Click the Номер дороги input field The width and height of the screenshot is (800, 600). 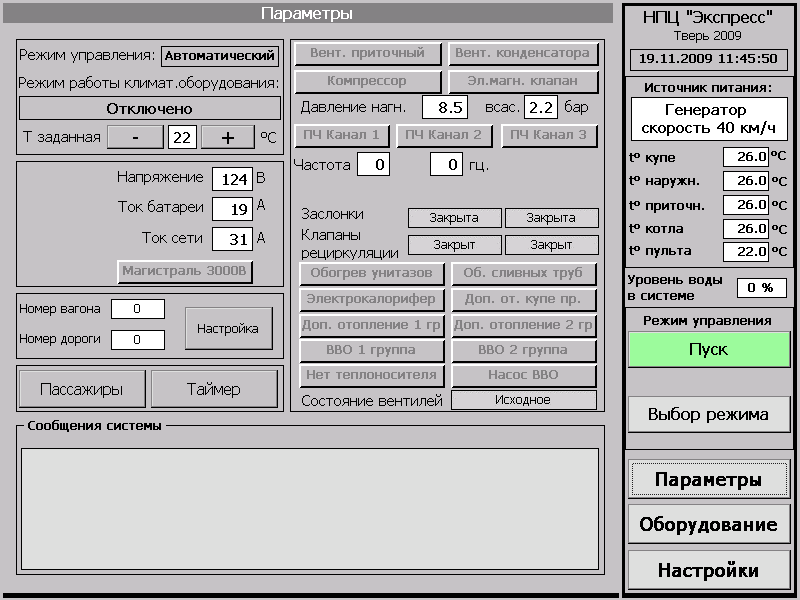pos(138,339)
